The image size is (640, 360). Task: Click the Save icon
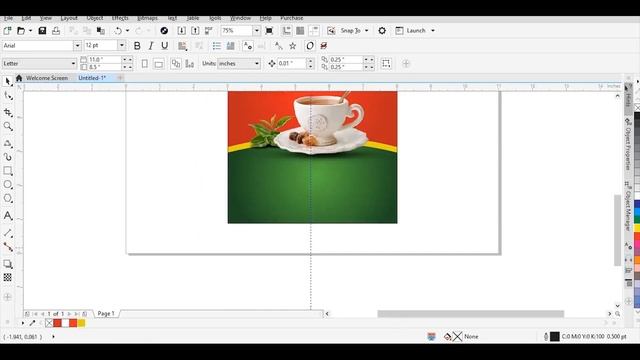[42, 31]
